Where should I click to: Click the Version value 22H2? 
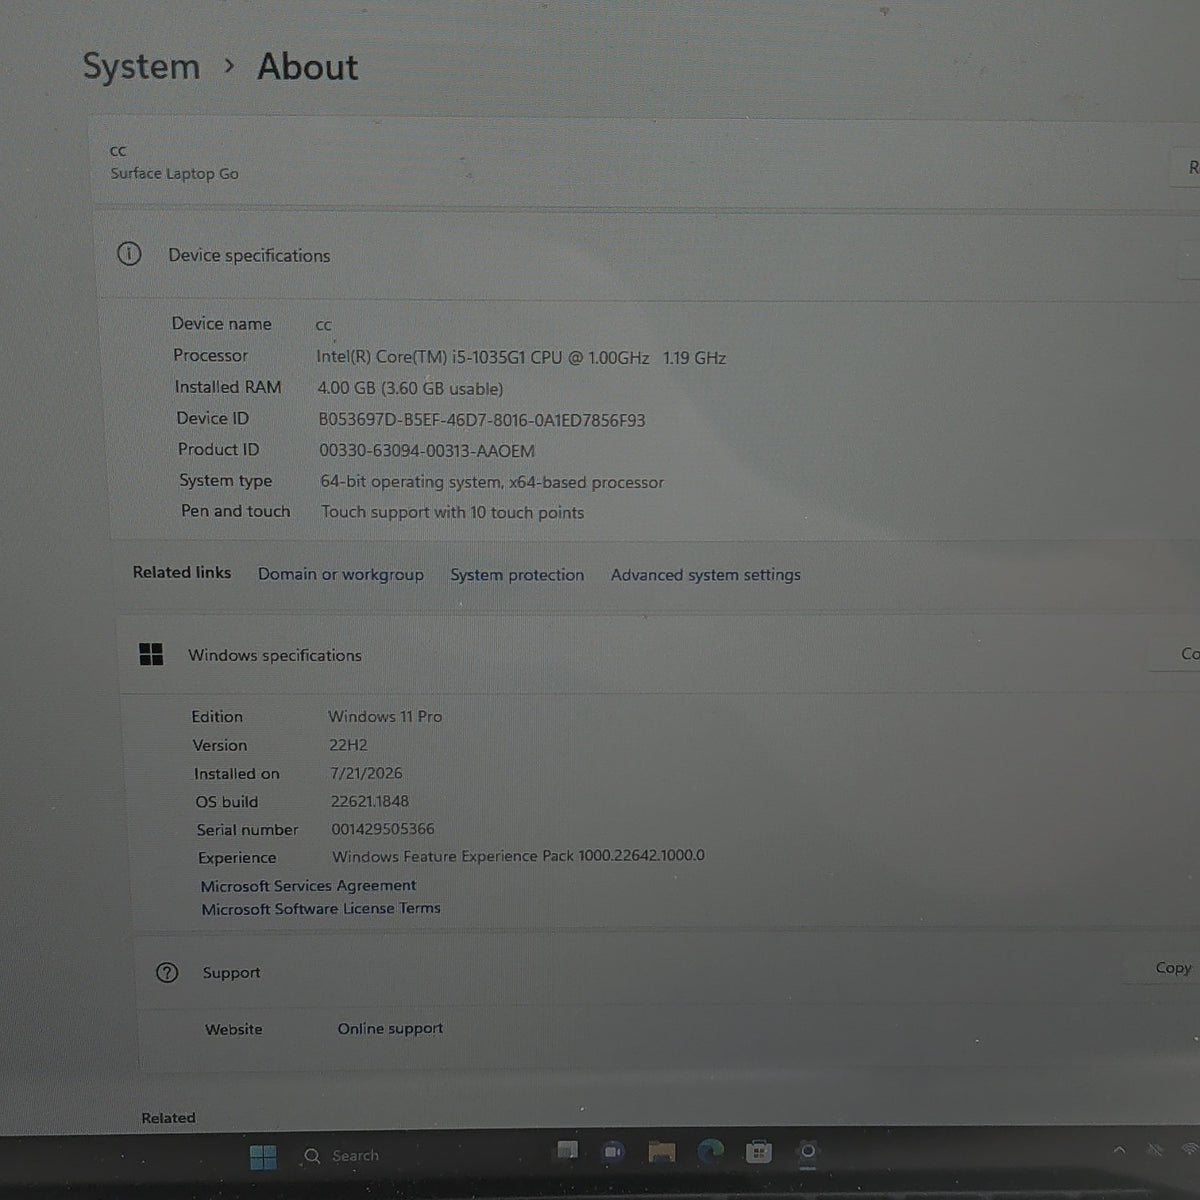point(348,745)
